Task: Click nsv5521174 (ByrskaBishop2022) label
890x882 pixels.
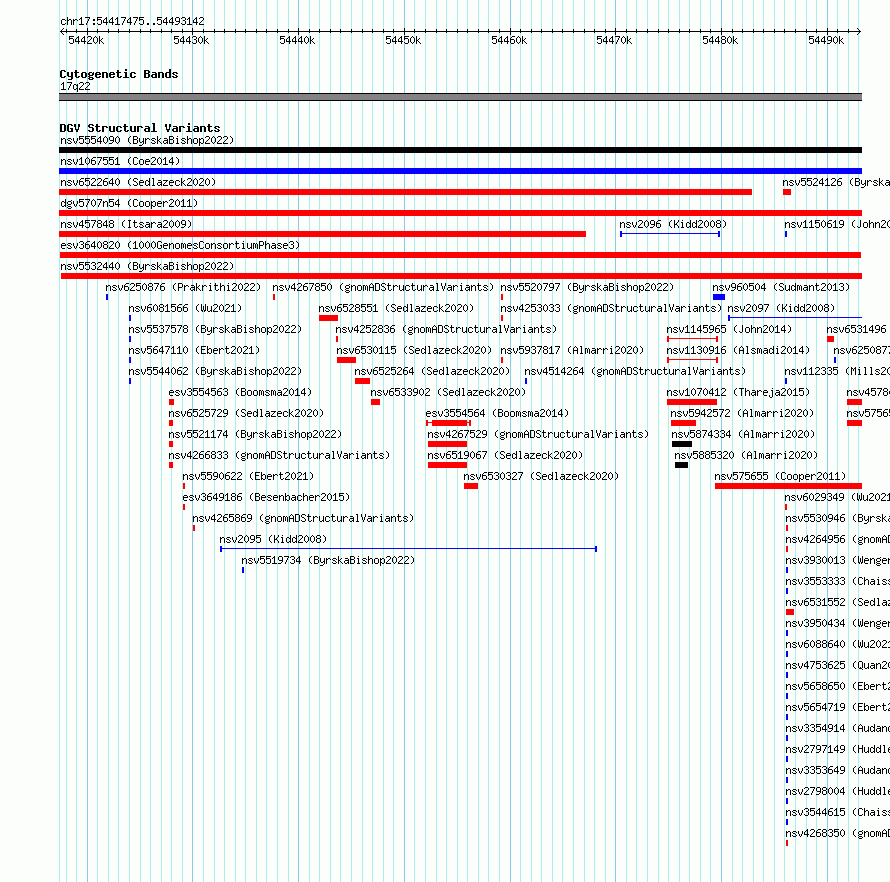Action: click(x=255, y=434)
